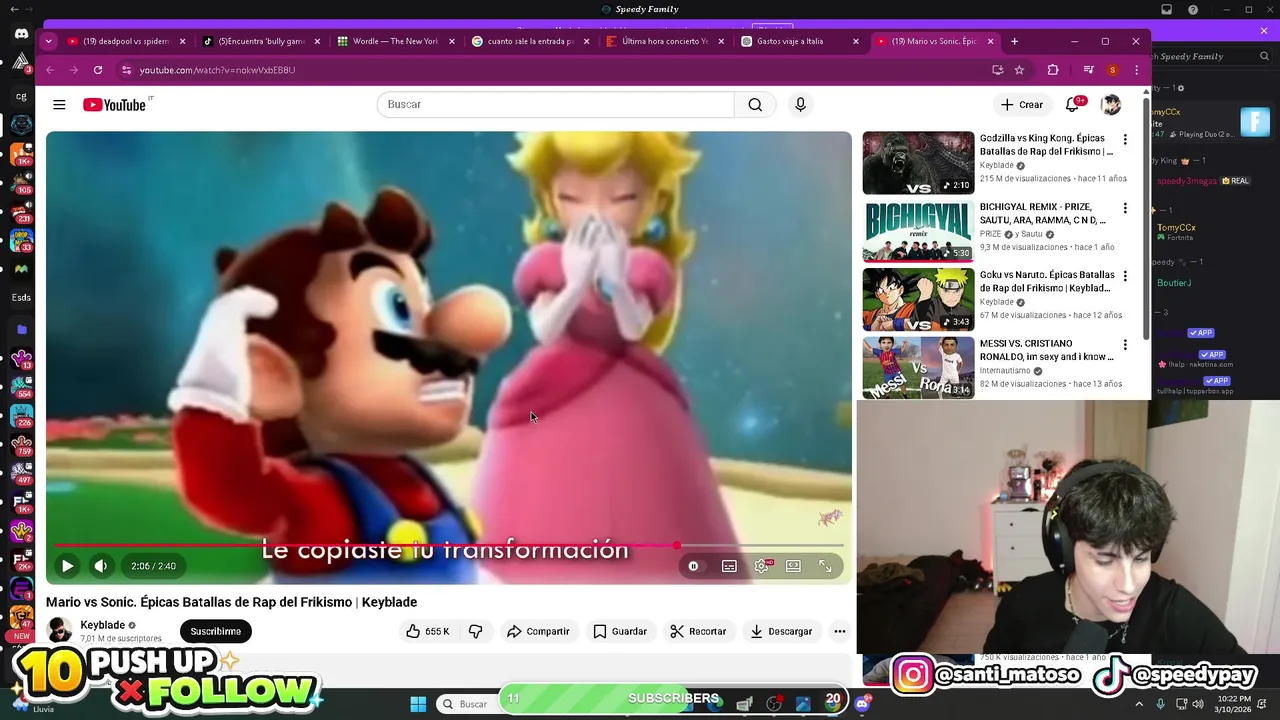Expand hidden tray icons chevron
The image size is (1280, 720).
[x=1139, y=704]
